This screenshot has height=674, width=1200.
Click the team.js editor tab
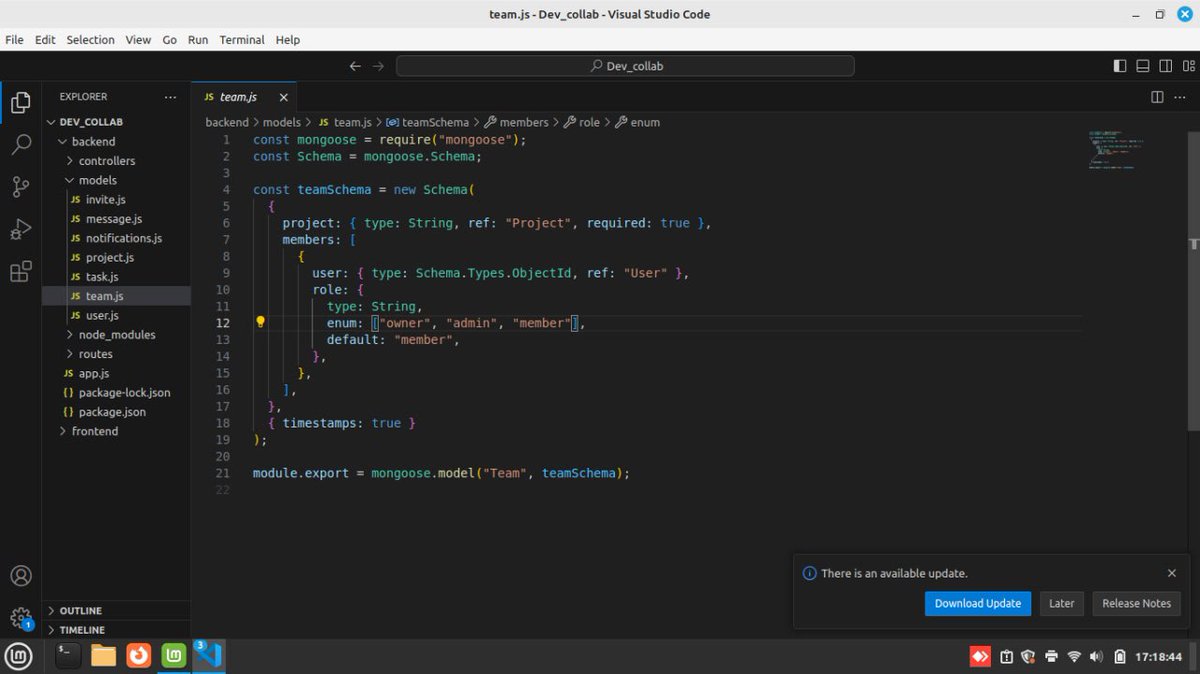(244, 97)
